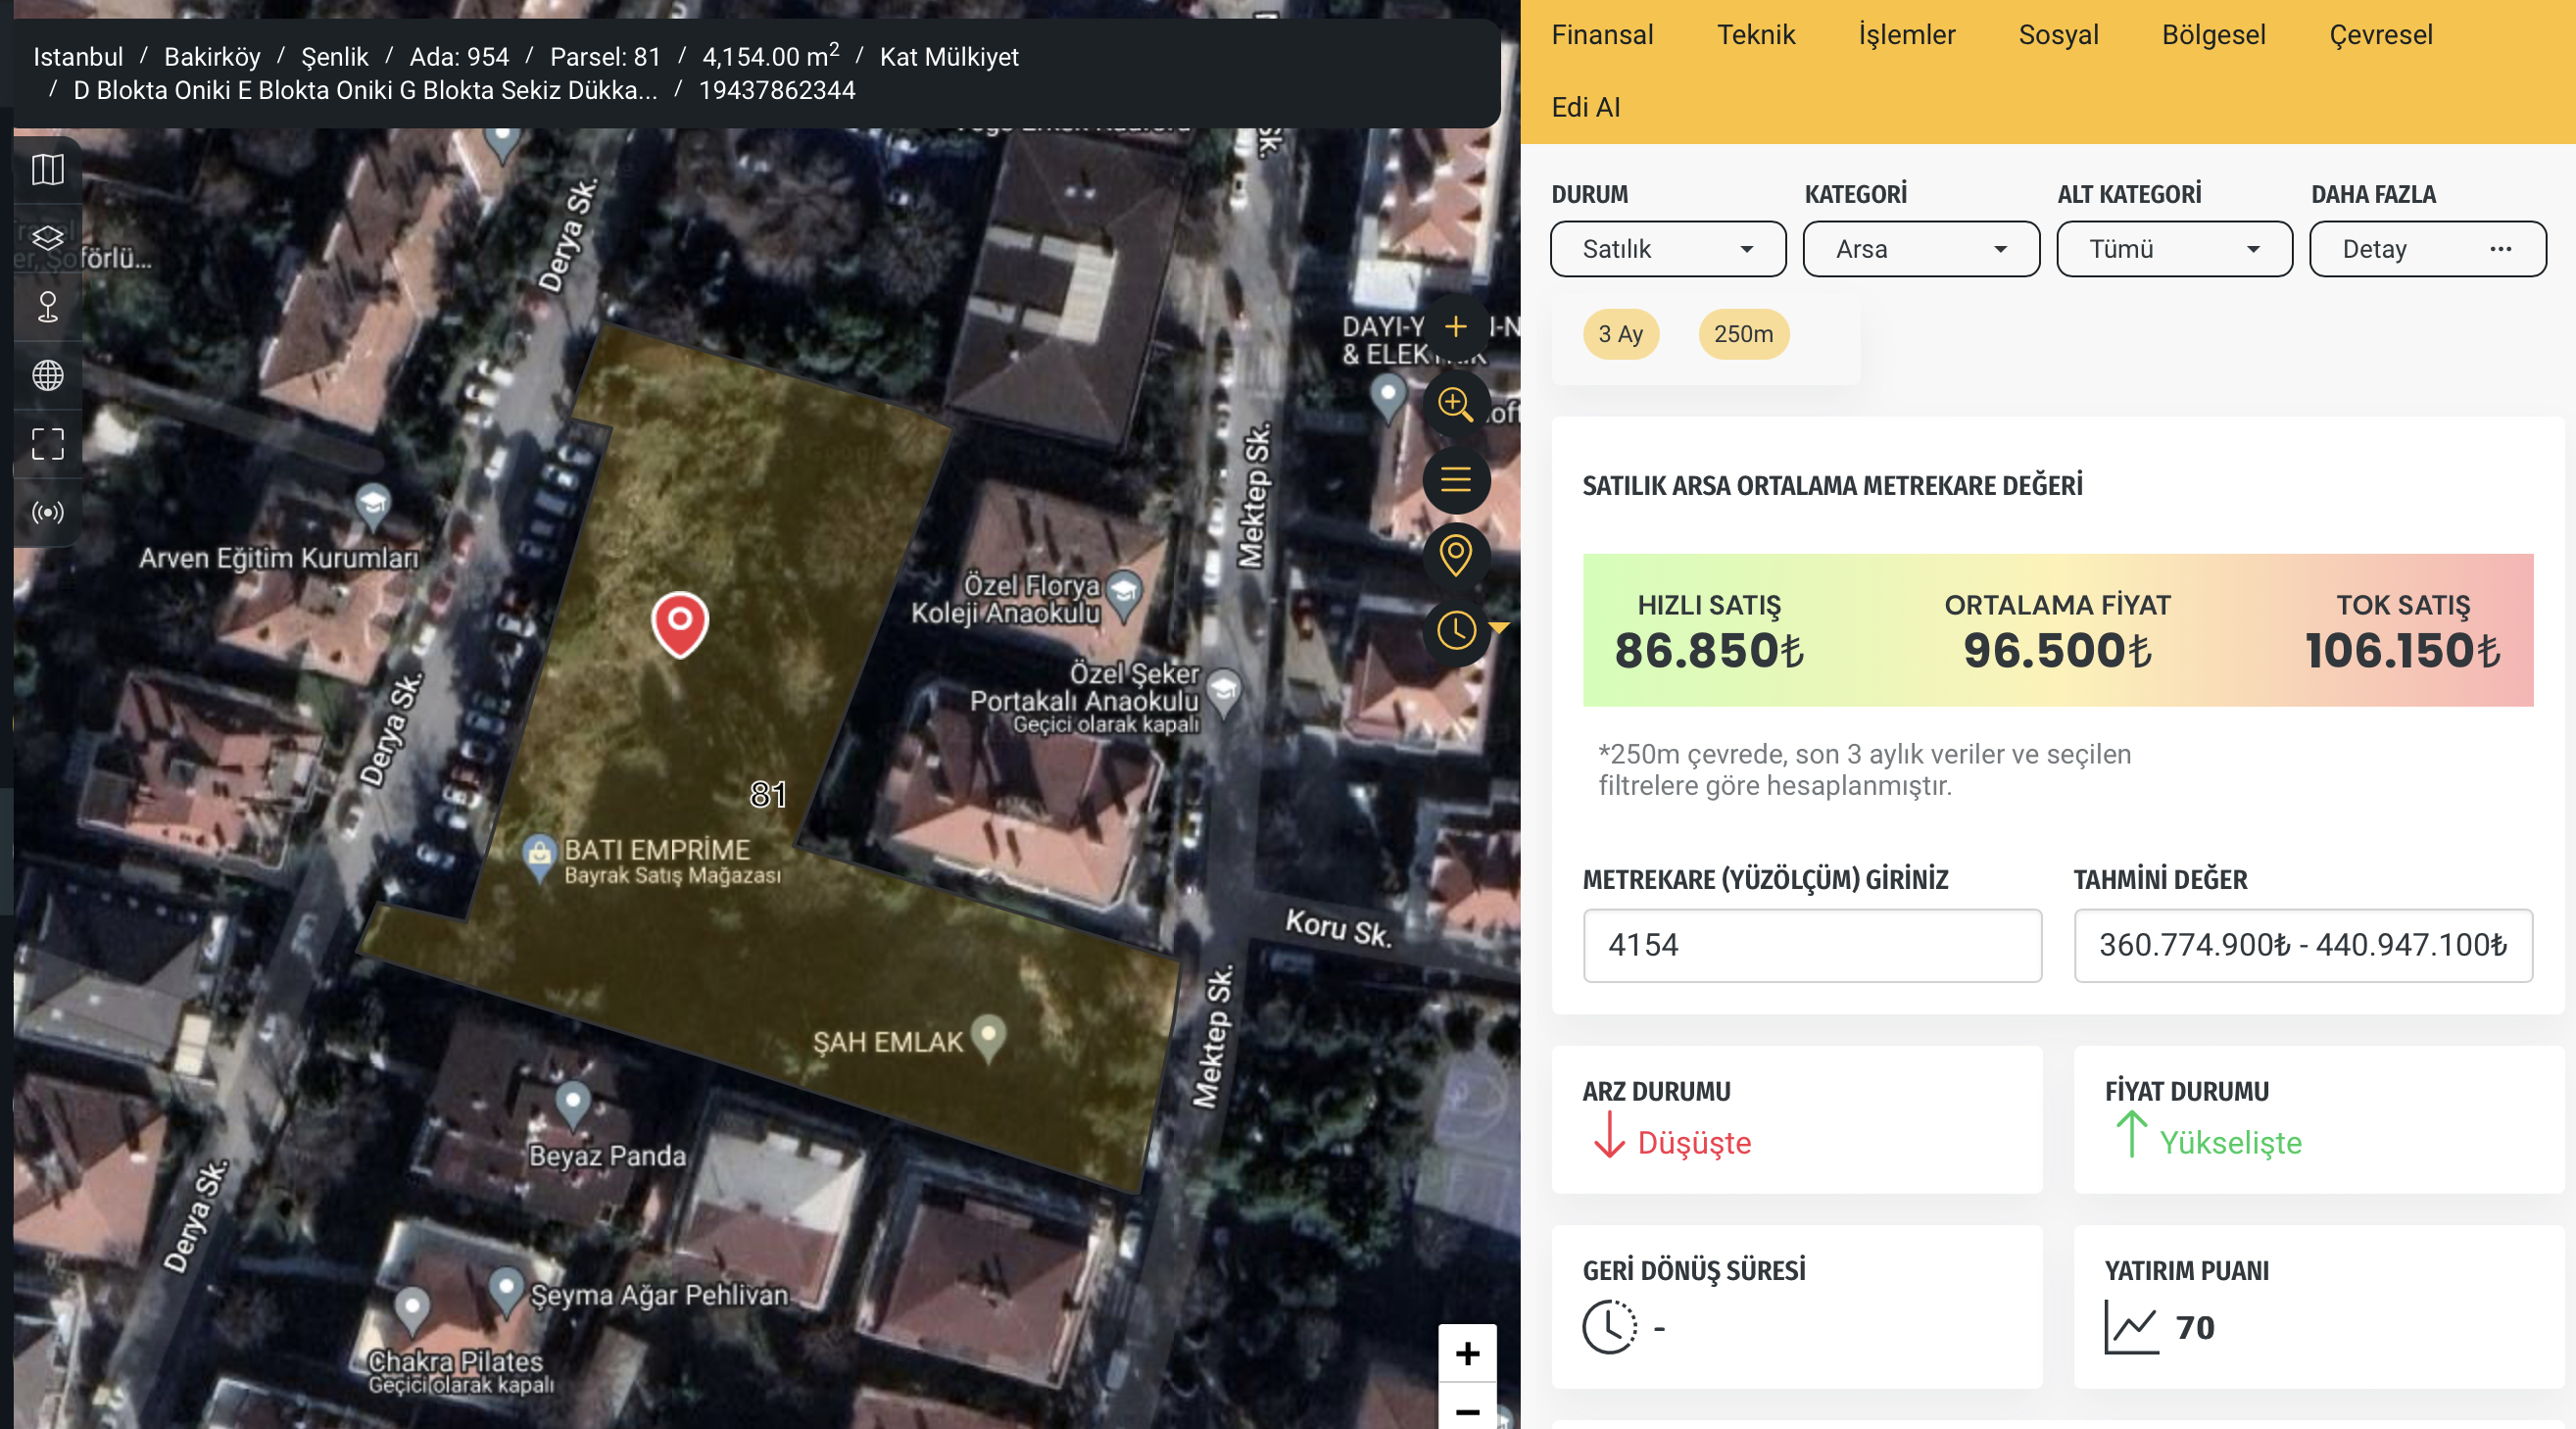This screenshot has height=1429, width=2576.
Task: Click the map view icon in left sidebar
Action: (x=47, y=170)
